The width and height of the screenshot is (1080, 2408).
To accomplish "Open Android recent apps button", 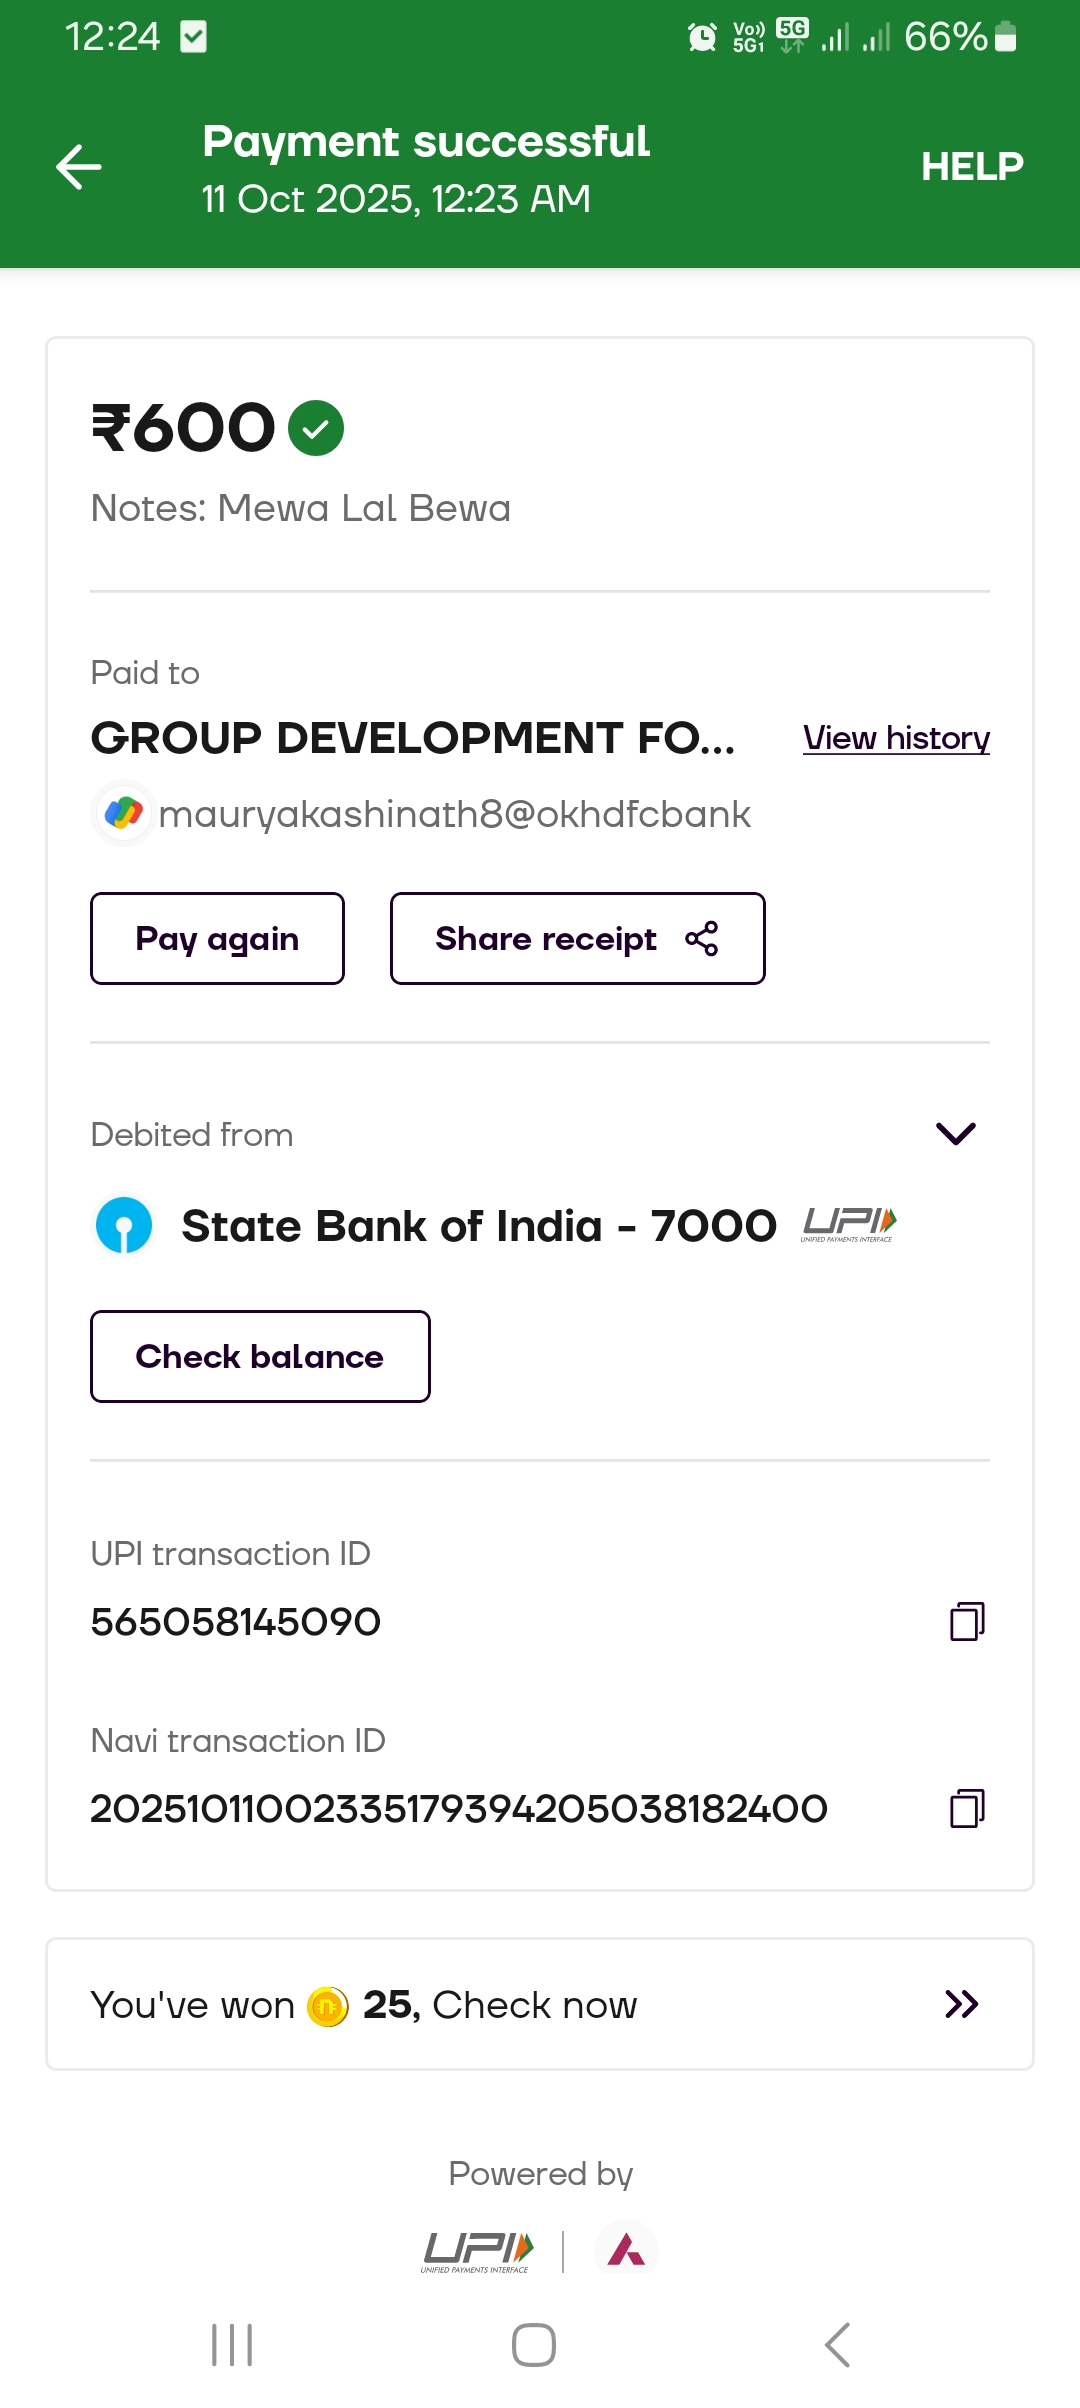I will point(232,2345).
